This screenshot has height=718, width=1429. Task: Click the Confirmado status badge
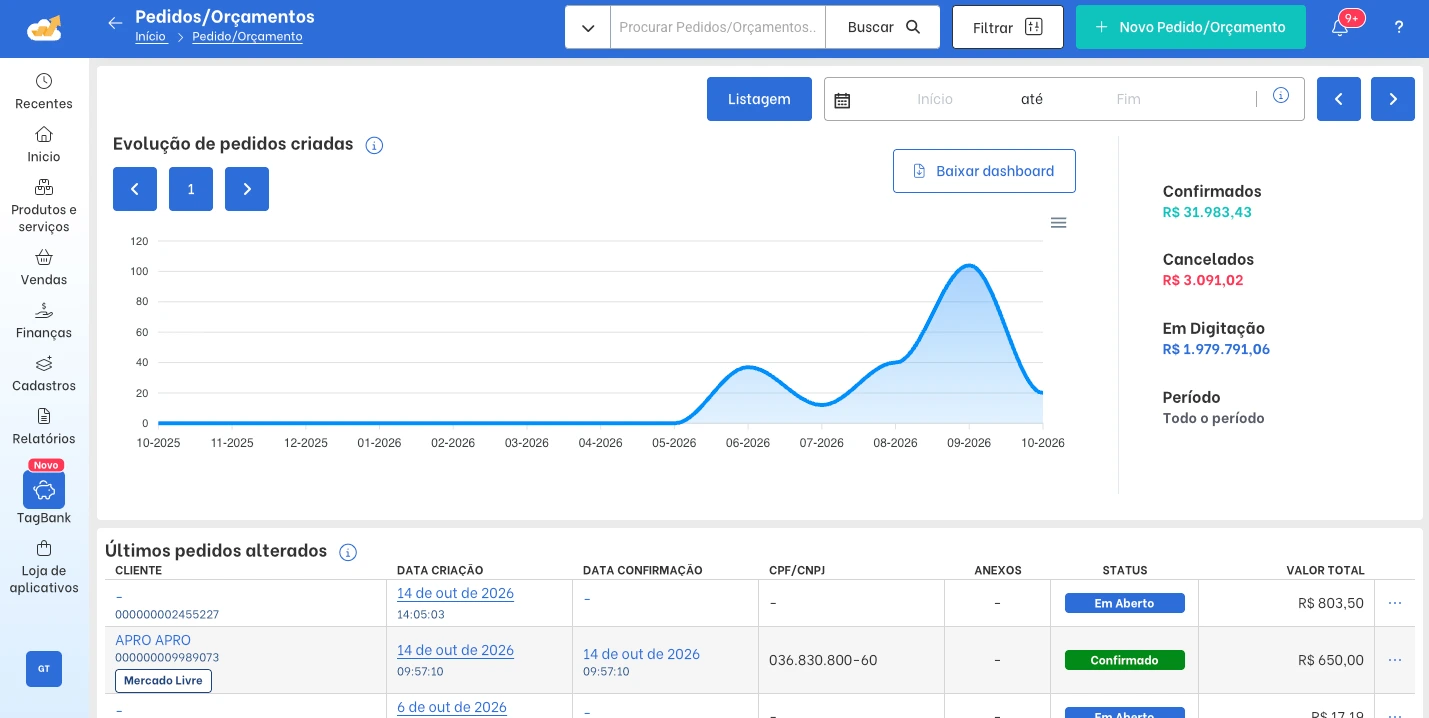click(1125, 660)
